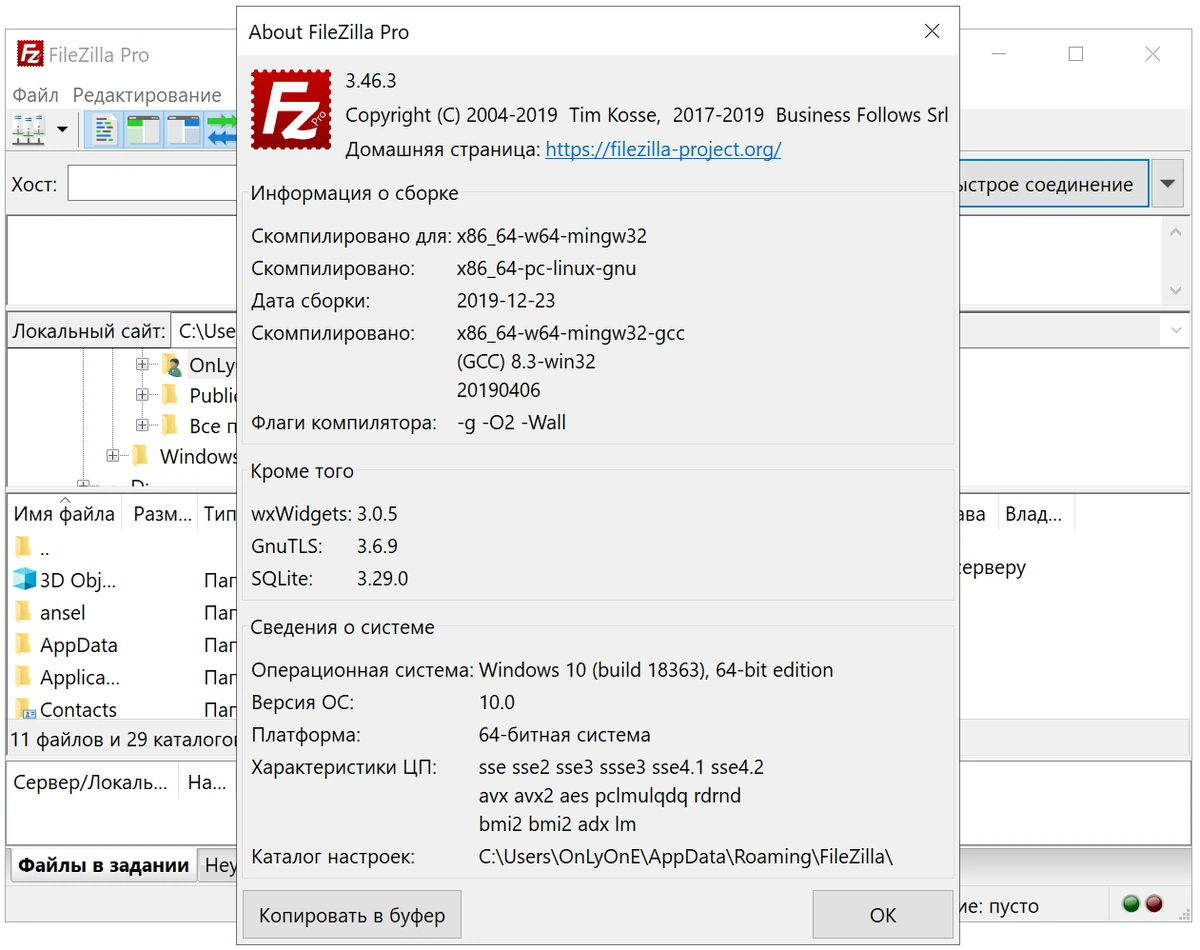Open the filezilla-project.org homepage link
Viewport: 1200px width, 950px height.
pos(663,149)
